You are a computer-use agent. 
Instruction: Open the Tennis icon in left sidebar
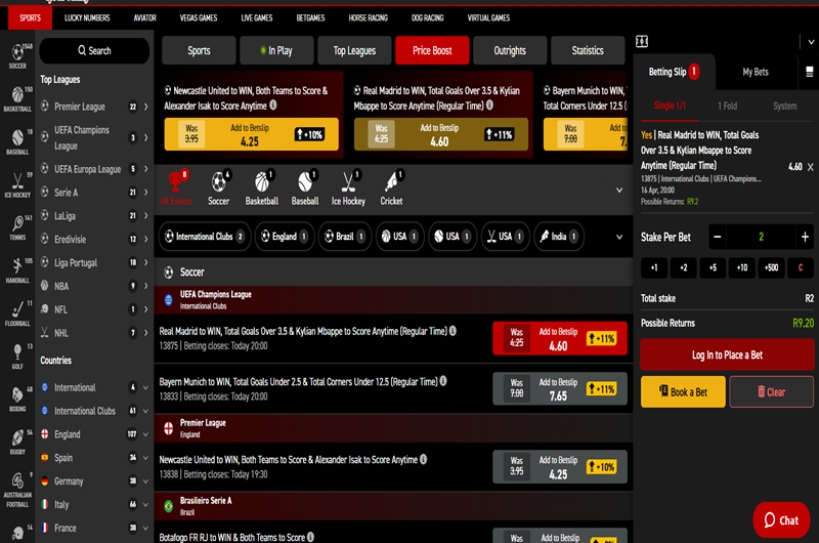[x=17, y=227]
